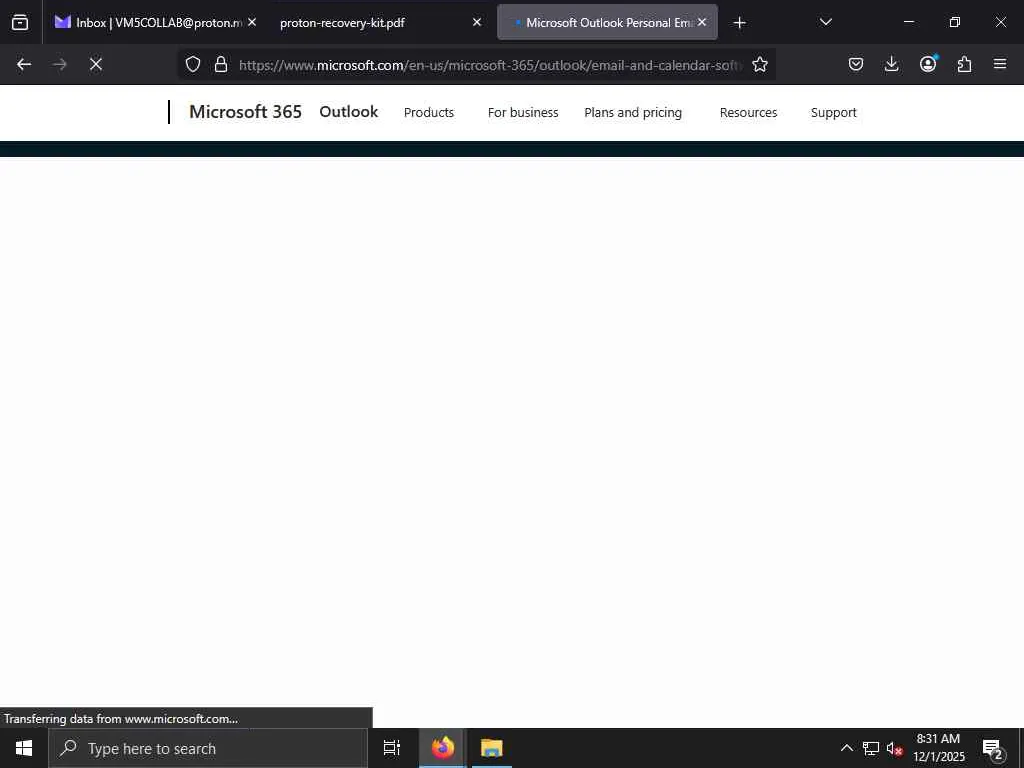Open taskbar clock and calendar
The image size is (1024, 768).
[x=938, y=748]
